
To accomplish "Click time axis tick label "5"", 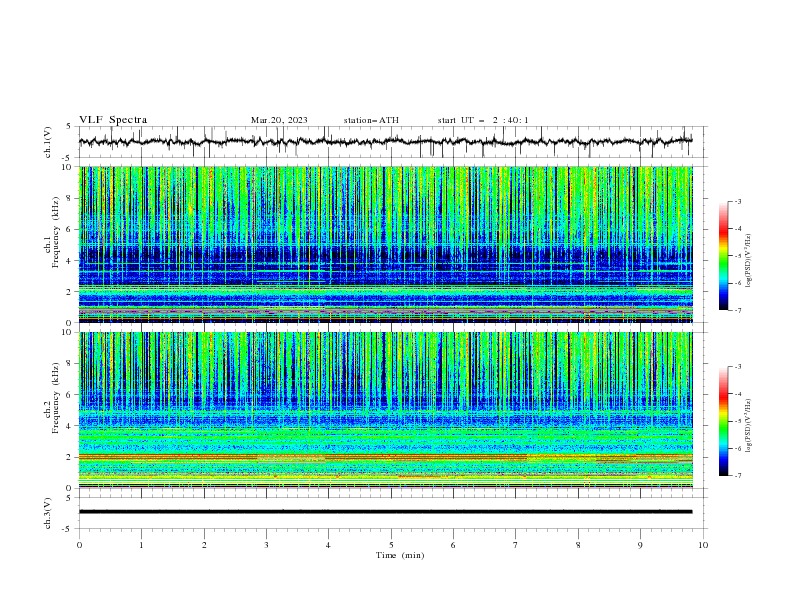I will tap(391, 545).
